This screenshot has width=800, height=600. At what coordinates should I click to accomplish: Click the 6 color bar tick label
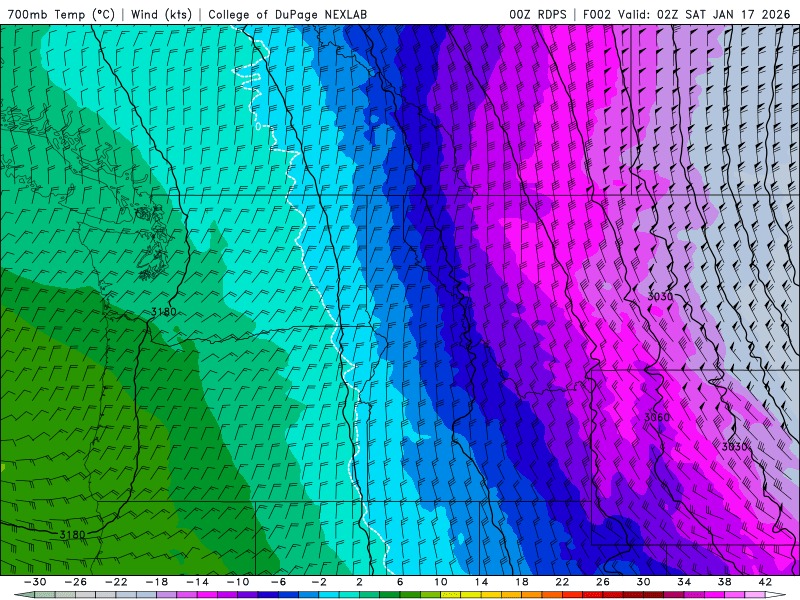(x=400, y=582)
